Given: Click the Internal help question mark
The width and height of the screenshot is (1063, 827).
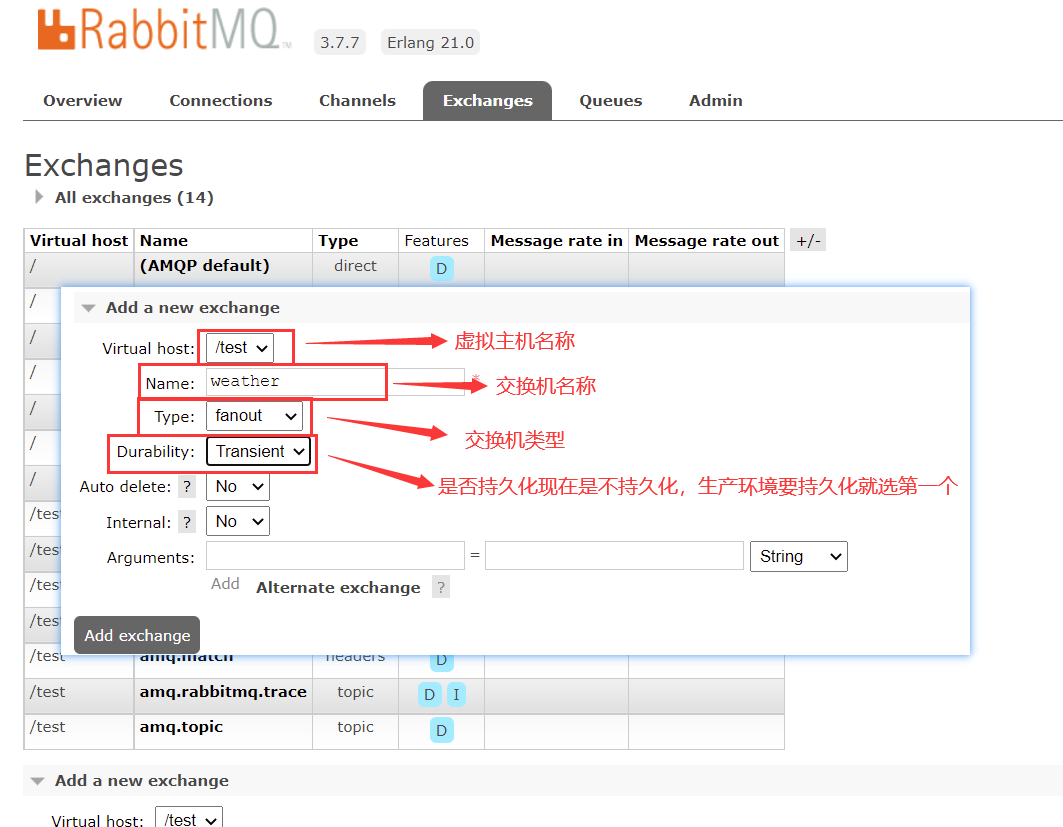Looking at the screenshot, I should tap(186, 522).
